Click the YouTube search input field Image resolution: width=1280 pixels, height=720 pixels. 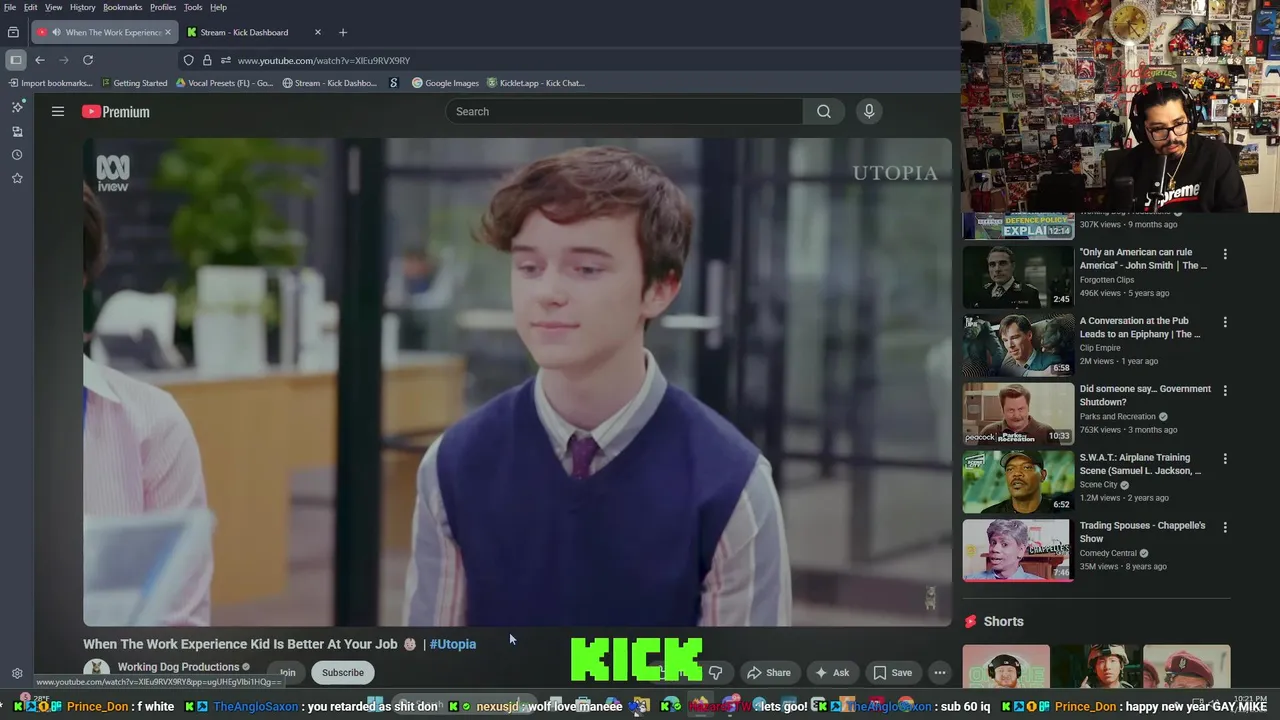coord(625,111)
